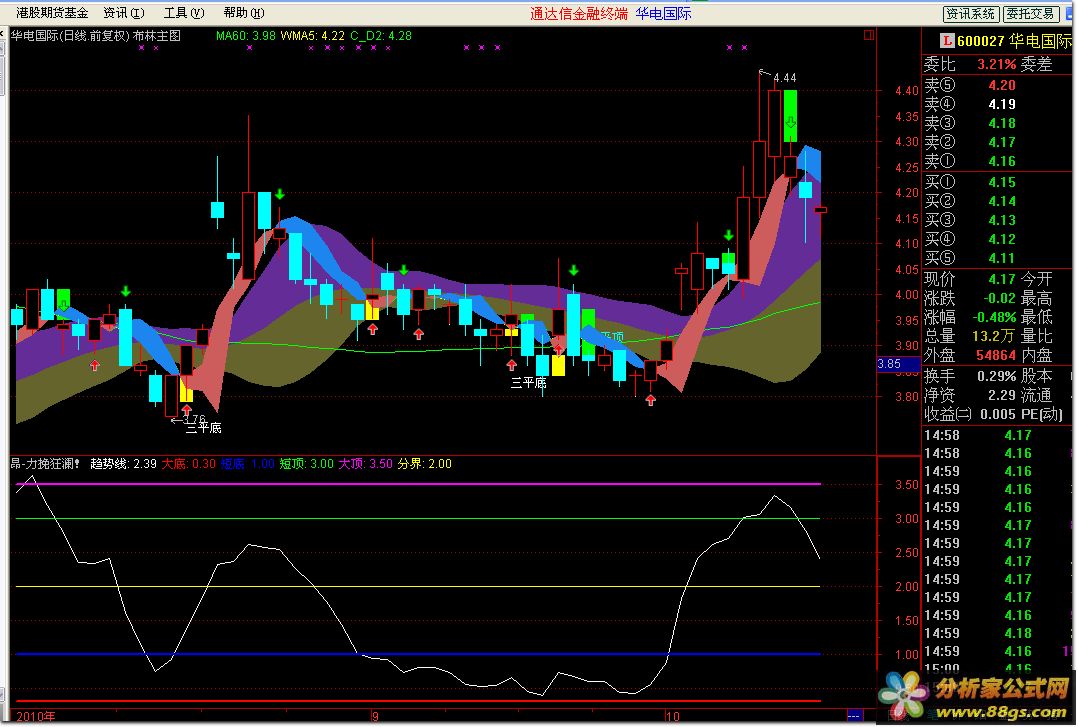Viewport: 1078px width, 727px height.
Task: Click the MA60: 3.98 indicator label
Action: [245, 35]
